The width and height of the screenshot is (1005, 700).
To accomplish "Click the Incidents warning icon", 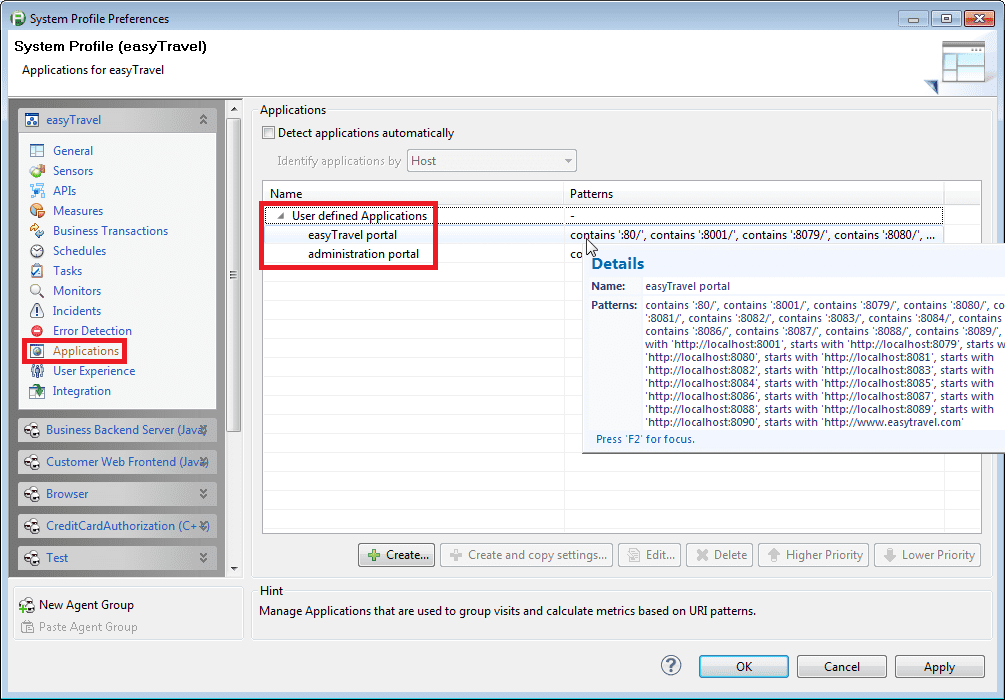I will pos(37,311).
